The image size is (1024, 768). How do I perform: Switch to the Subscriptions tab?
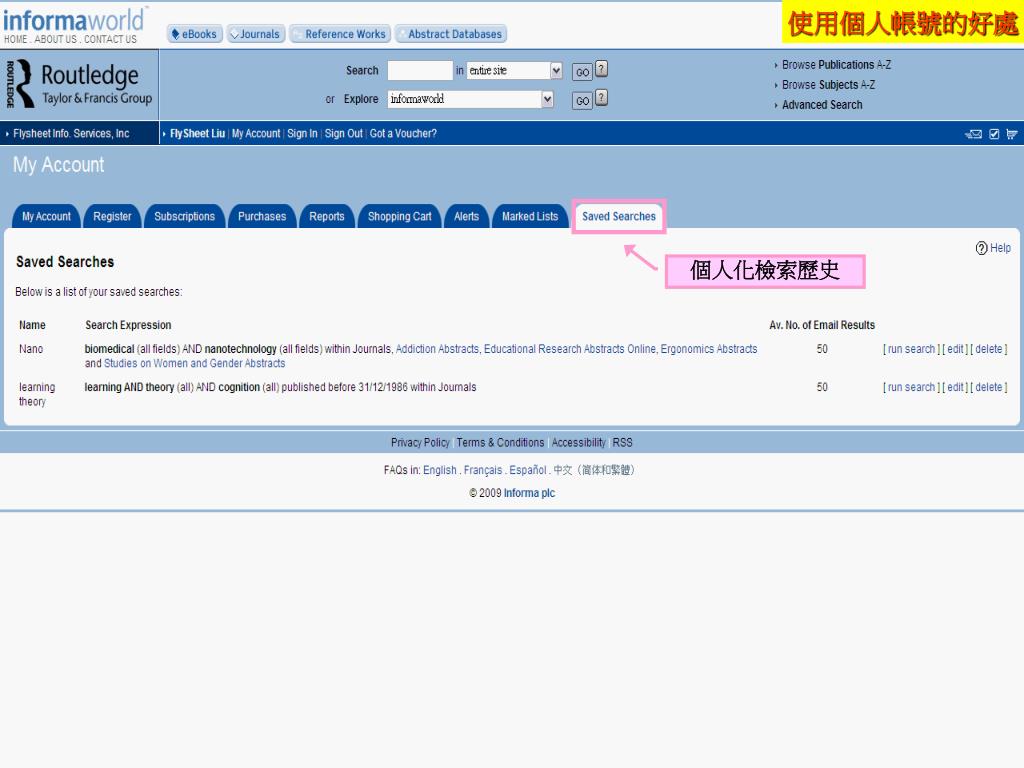pos(185,216)
